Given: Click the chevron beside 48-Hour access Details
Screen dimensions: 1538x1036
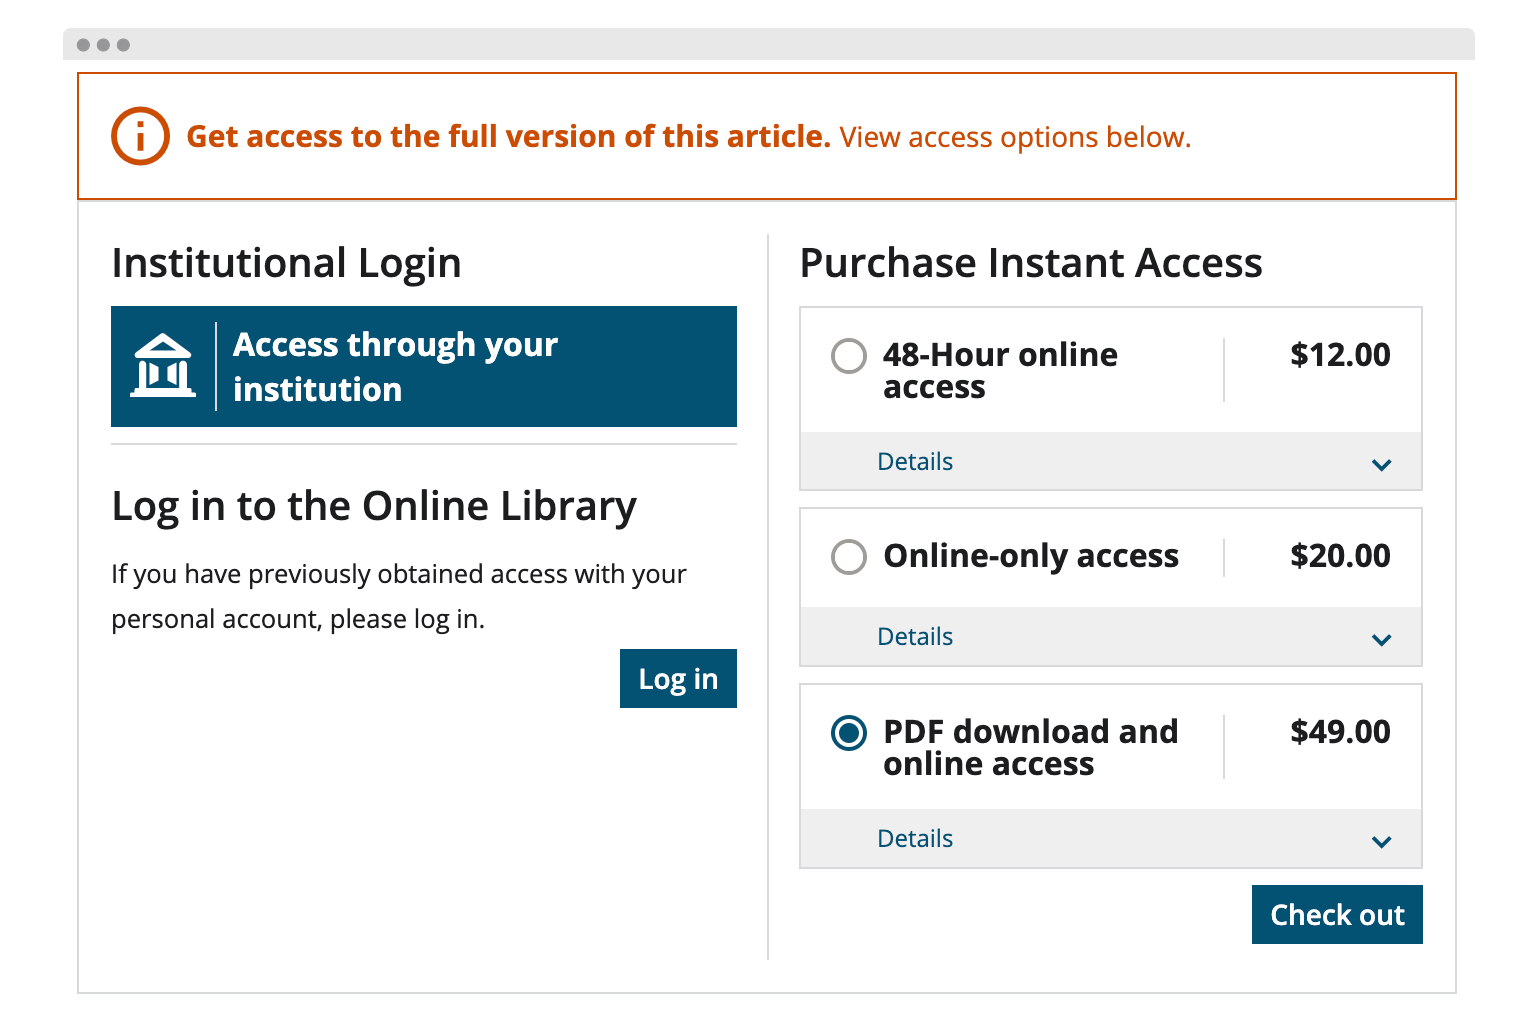Looking at the screenshot, I should pos(1382,464).
